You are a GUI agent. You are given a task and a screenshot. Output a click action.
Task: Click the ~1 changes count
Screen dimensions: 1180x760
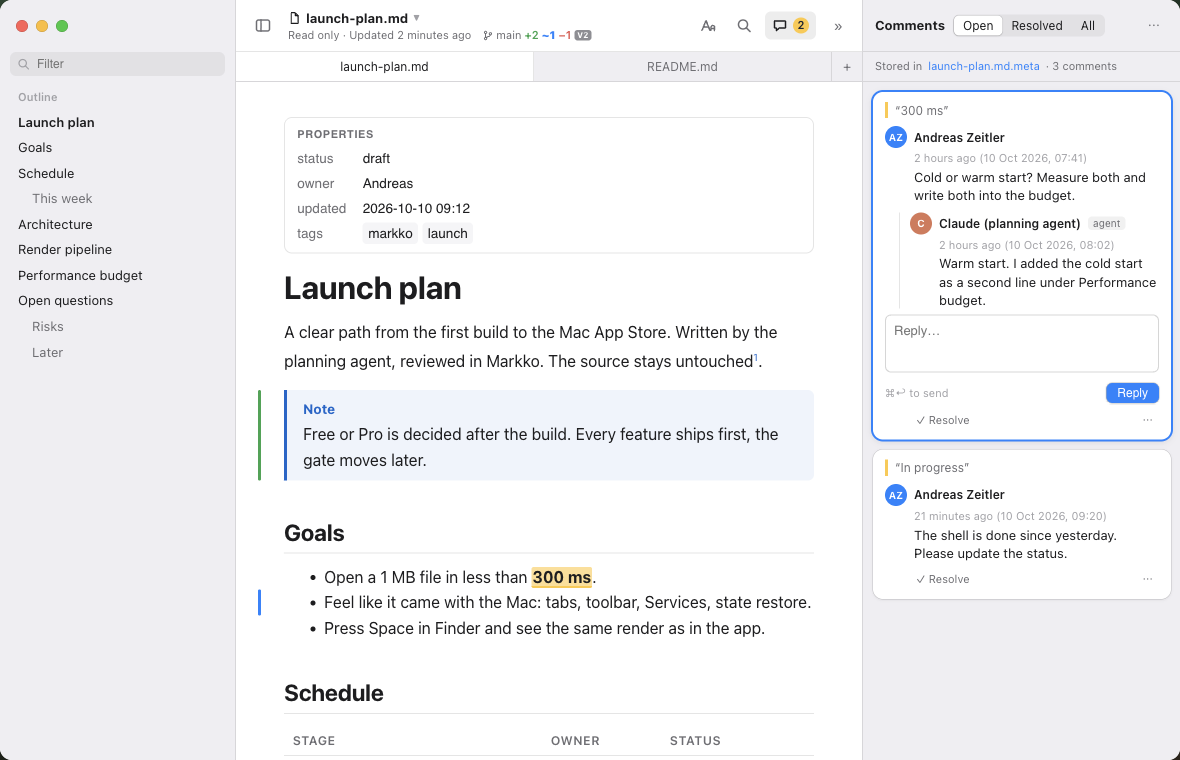tap(549, 35)
